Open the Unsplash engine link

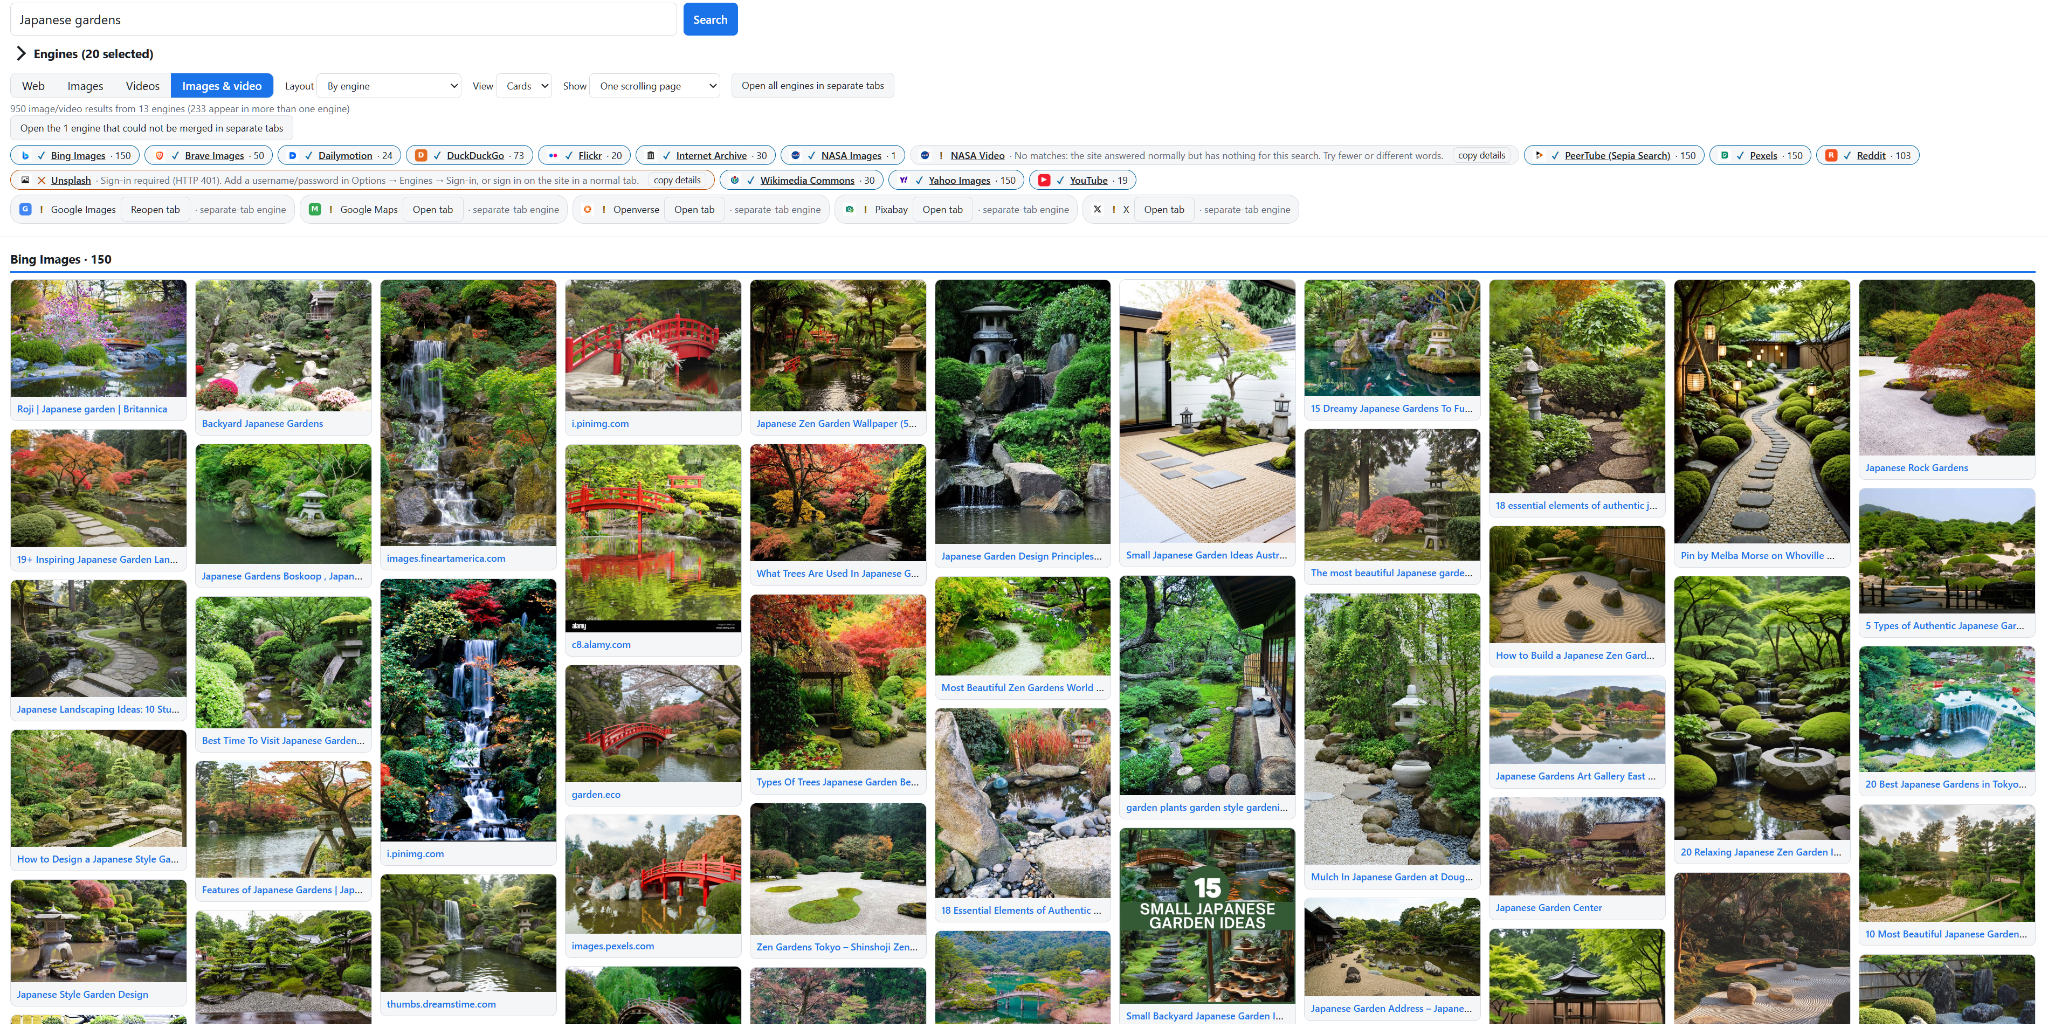pyautogui.click(x=71, y=181)
